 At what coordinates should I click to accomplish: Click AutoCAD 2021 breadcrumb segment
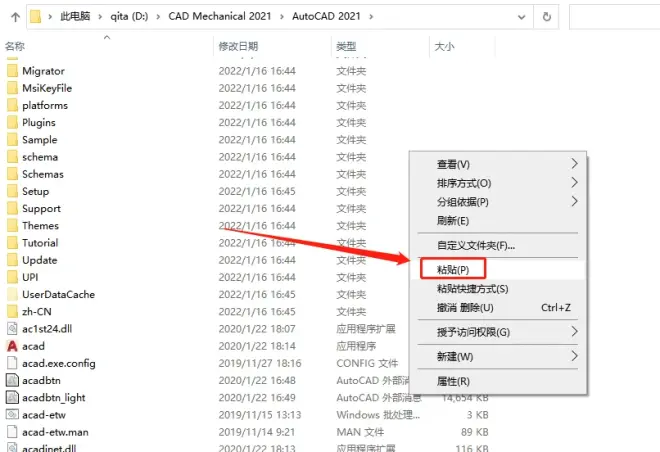pyautogui.click(x=326, y=16)
